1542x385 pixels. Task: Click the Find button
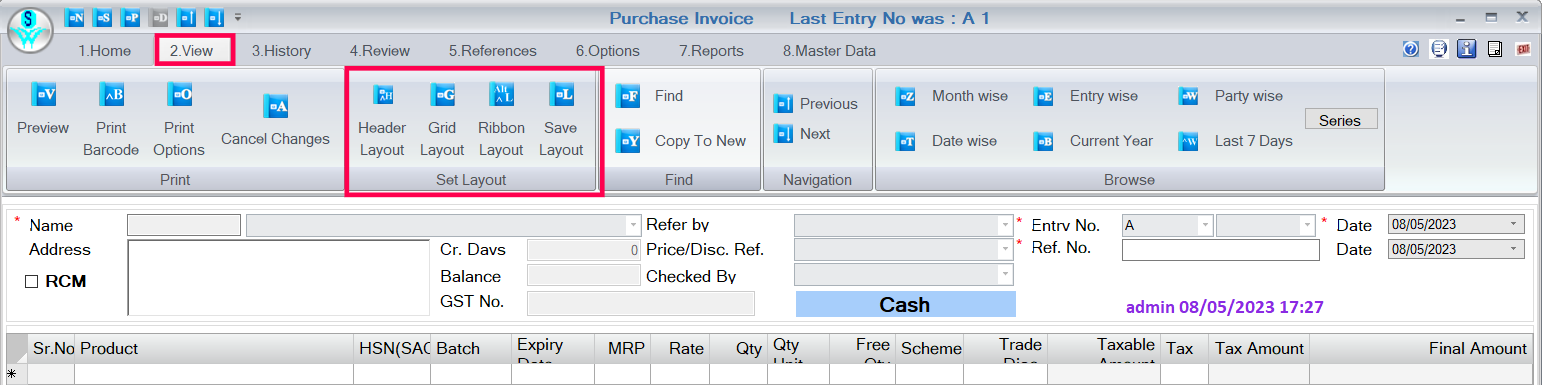tap(649, 96)
